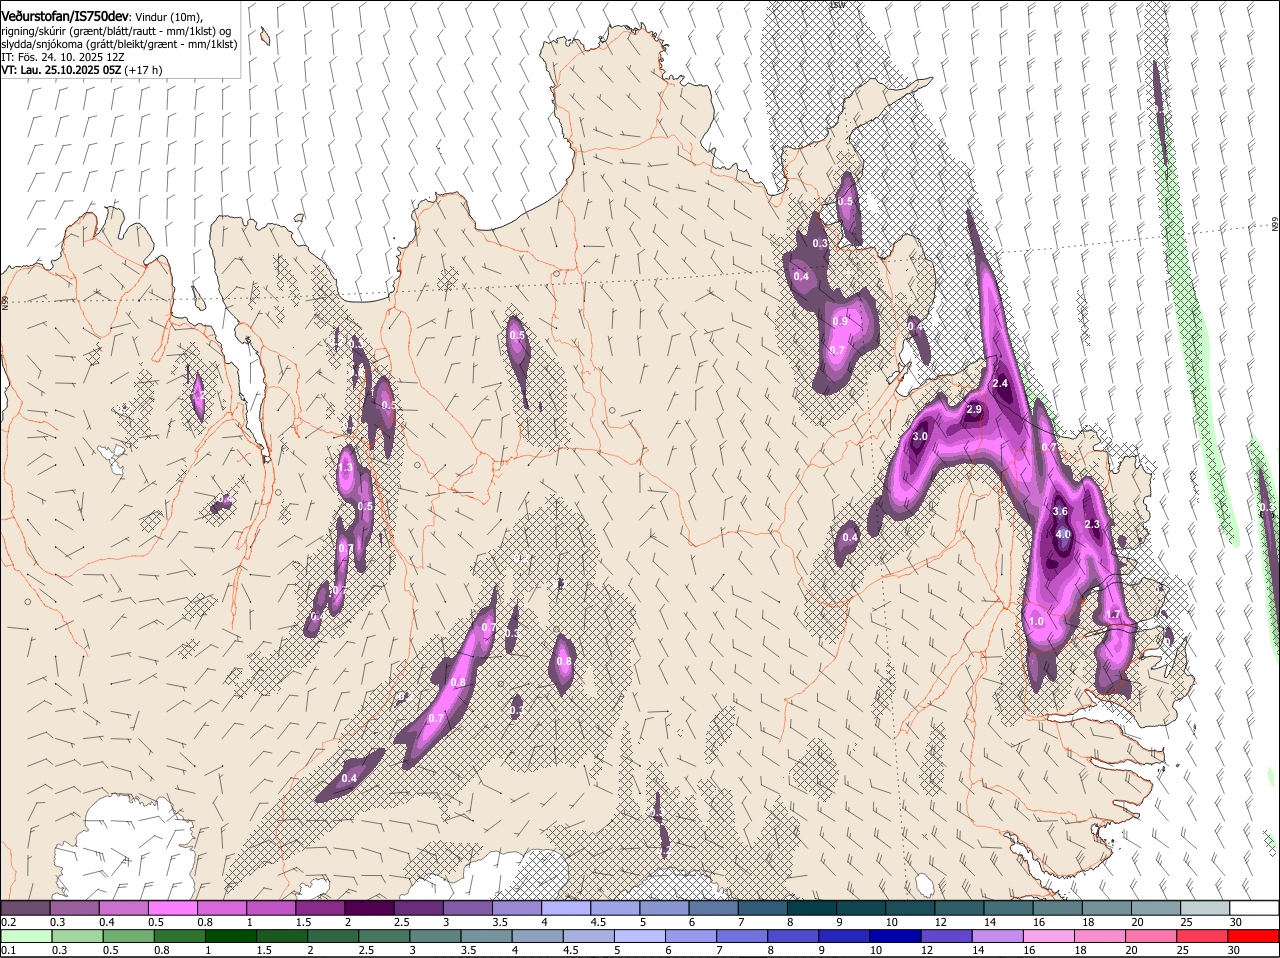Click the 3.6 precipitation value on the map
1280x958 pixels.
pyautogui.click(x=1061, y=511)
